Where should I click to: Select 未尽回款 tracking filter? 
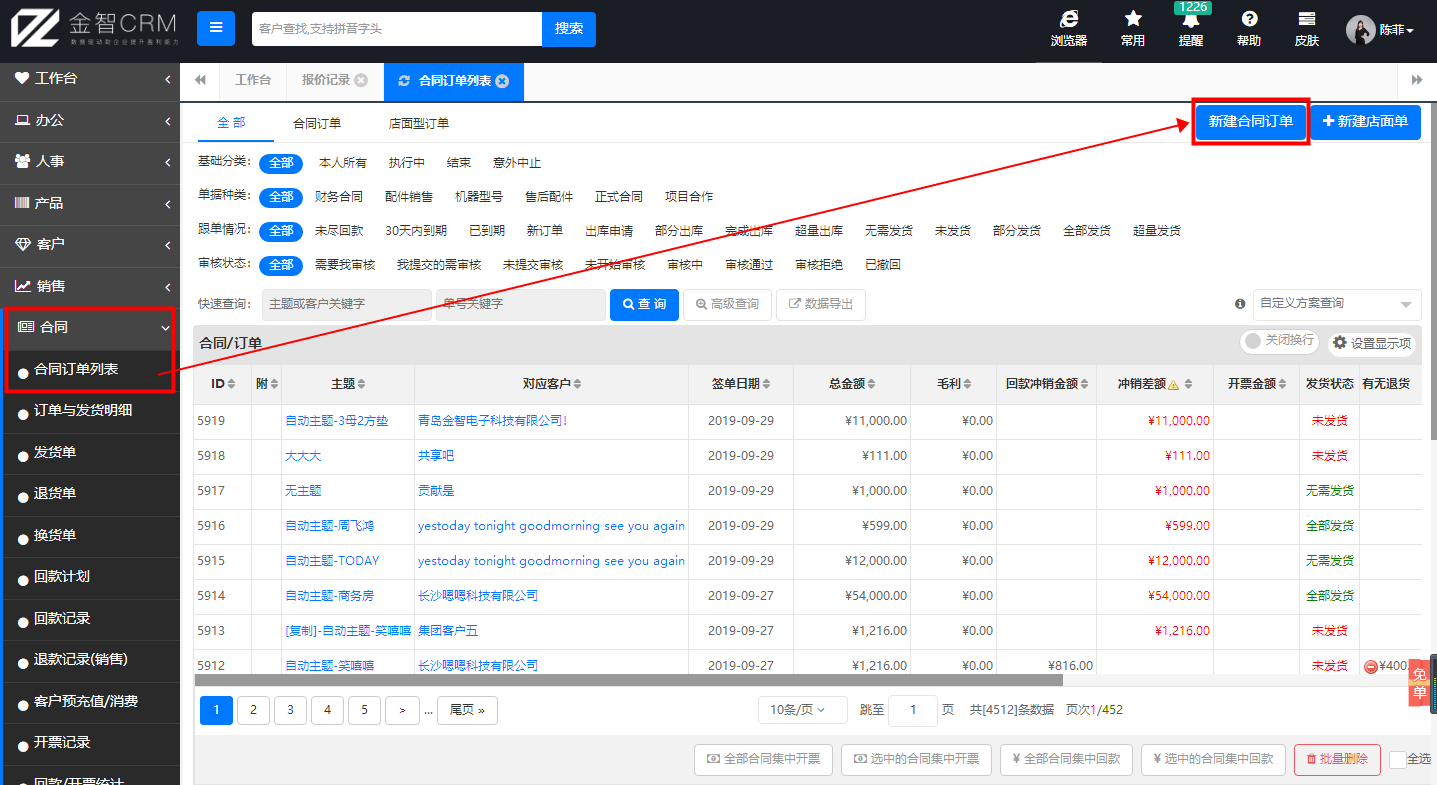pyautogui.click(x=339, y=231)
